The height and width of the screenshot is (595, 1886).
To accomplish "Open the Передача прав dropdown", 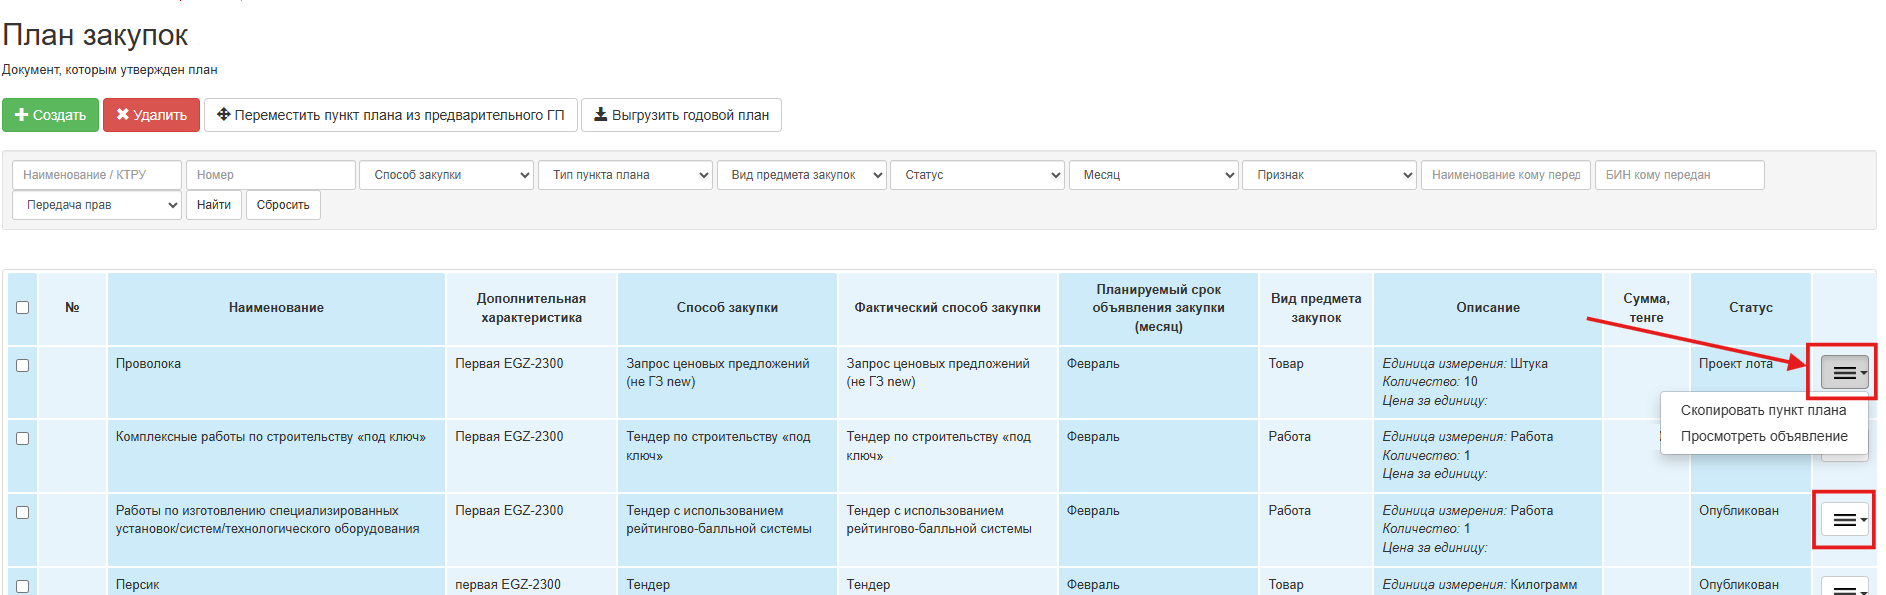I will point(97,205).
